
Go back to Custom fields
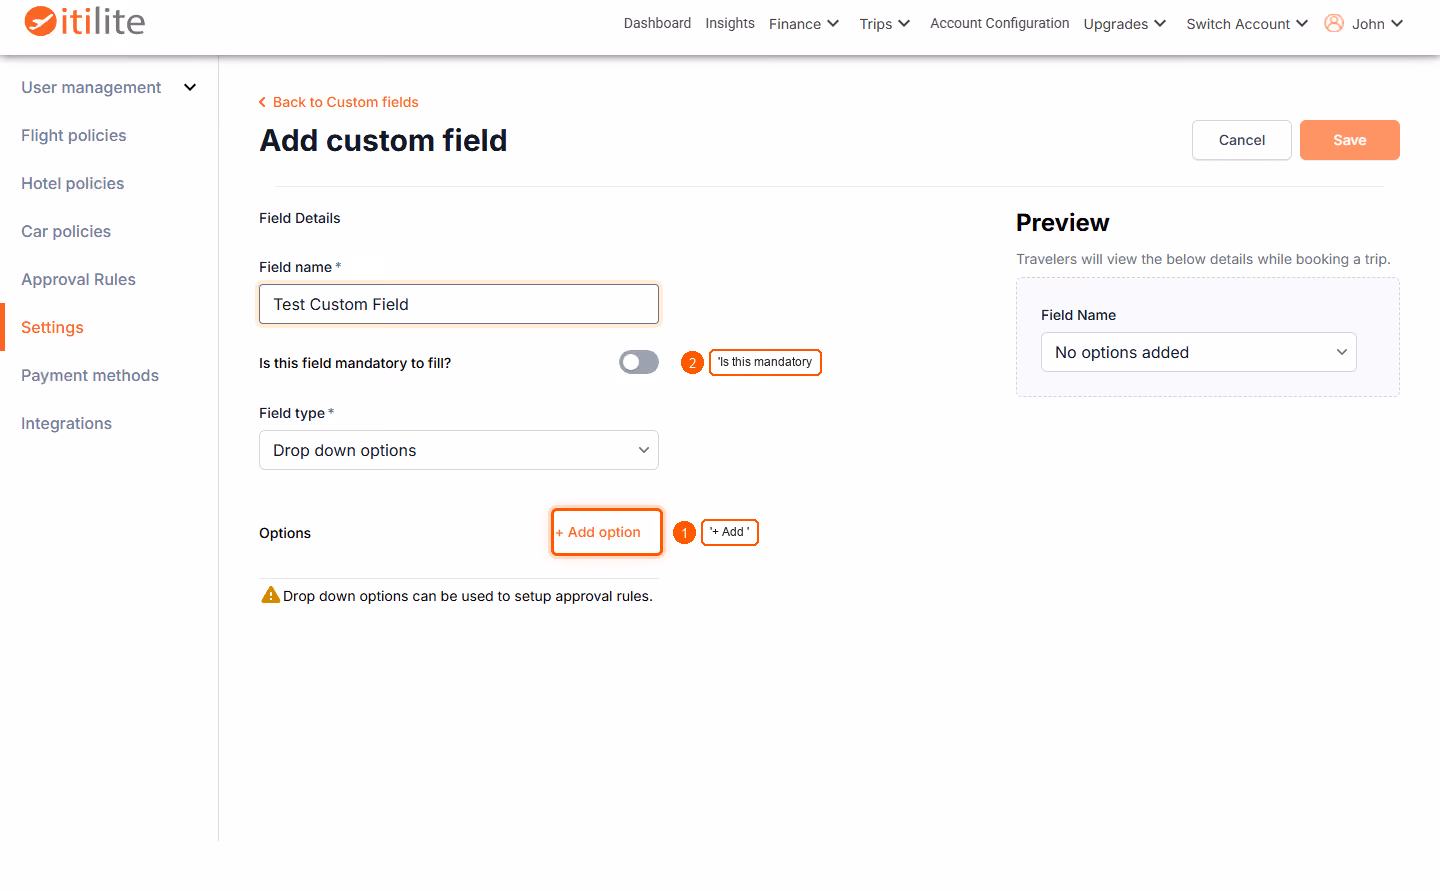(x=338, y=102)
